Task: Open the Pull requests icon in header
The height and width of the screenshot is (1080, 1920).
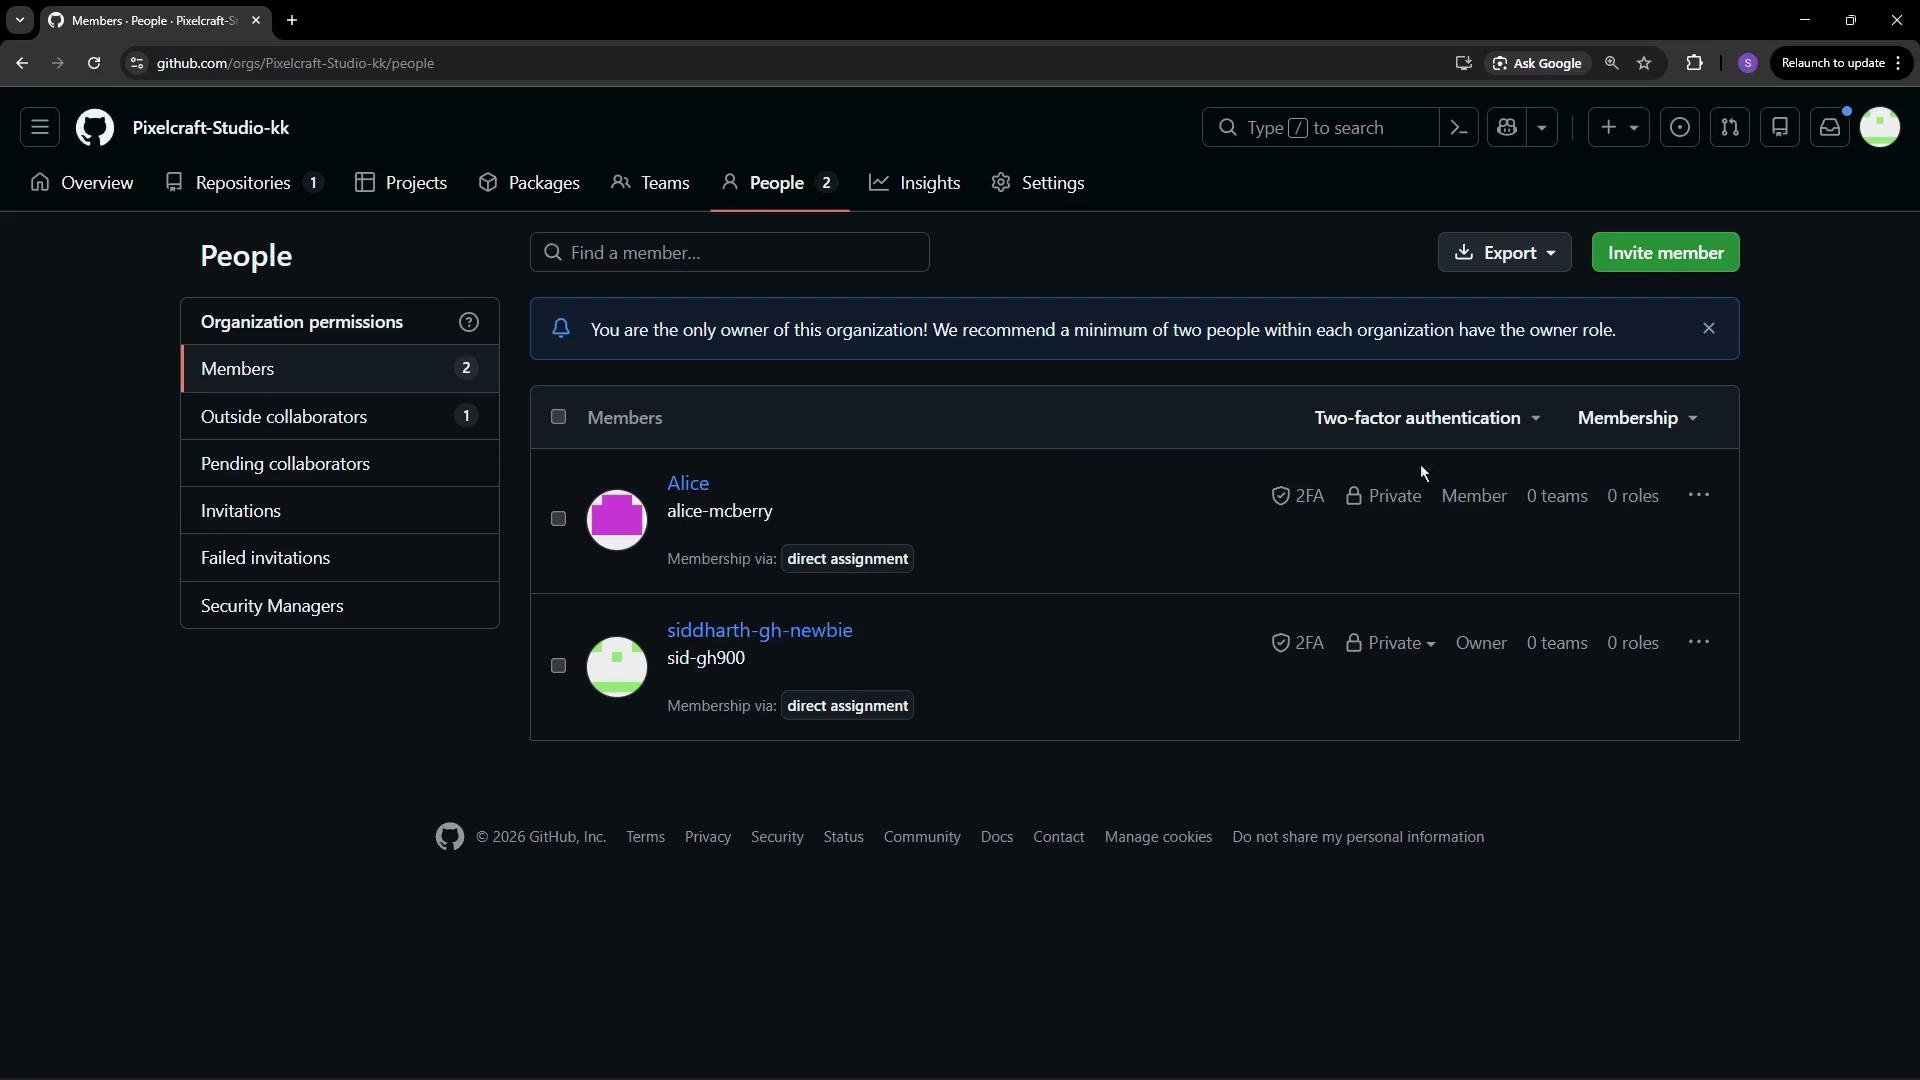Action: click(1730, 128)
